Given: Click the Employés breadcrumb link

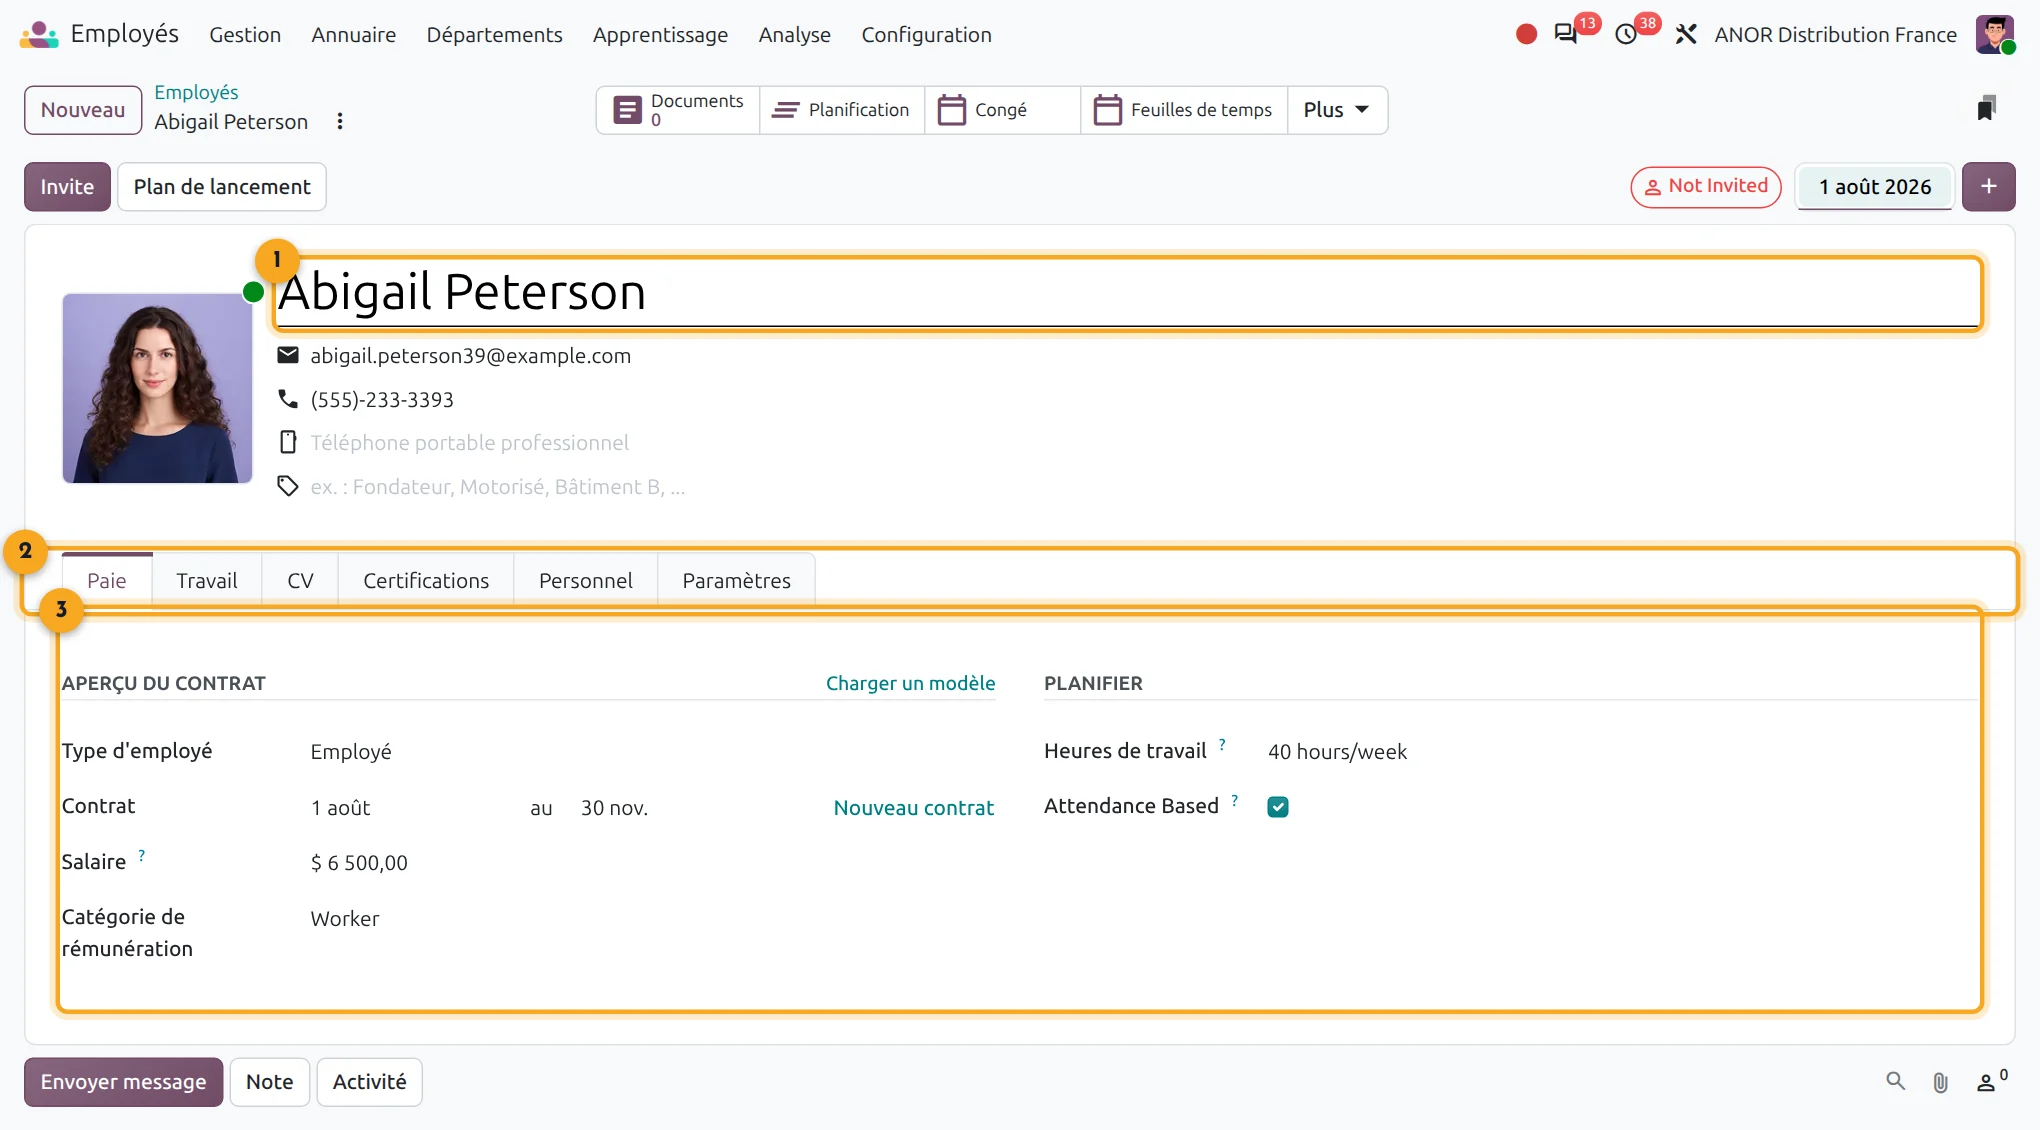Looking at the screenshot, I should tap(196, 92).
